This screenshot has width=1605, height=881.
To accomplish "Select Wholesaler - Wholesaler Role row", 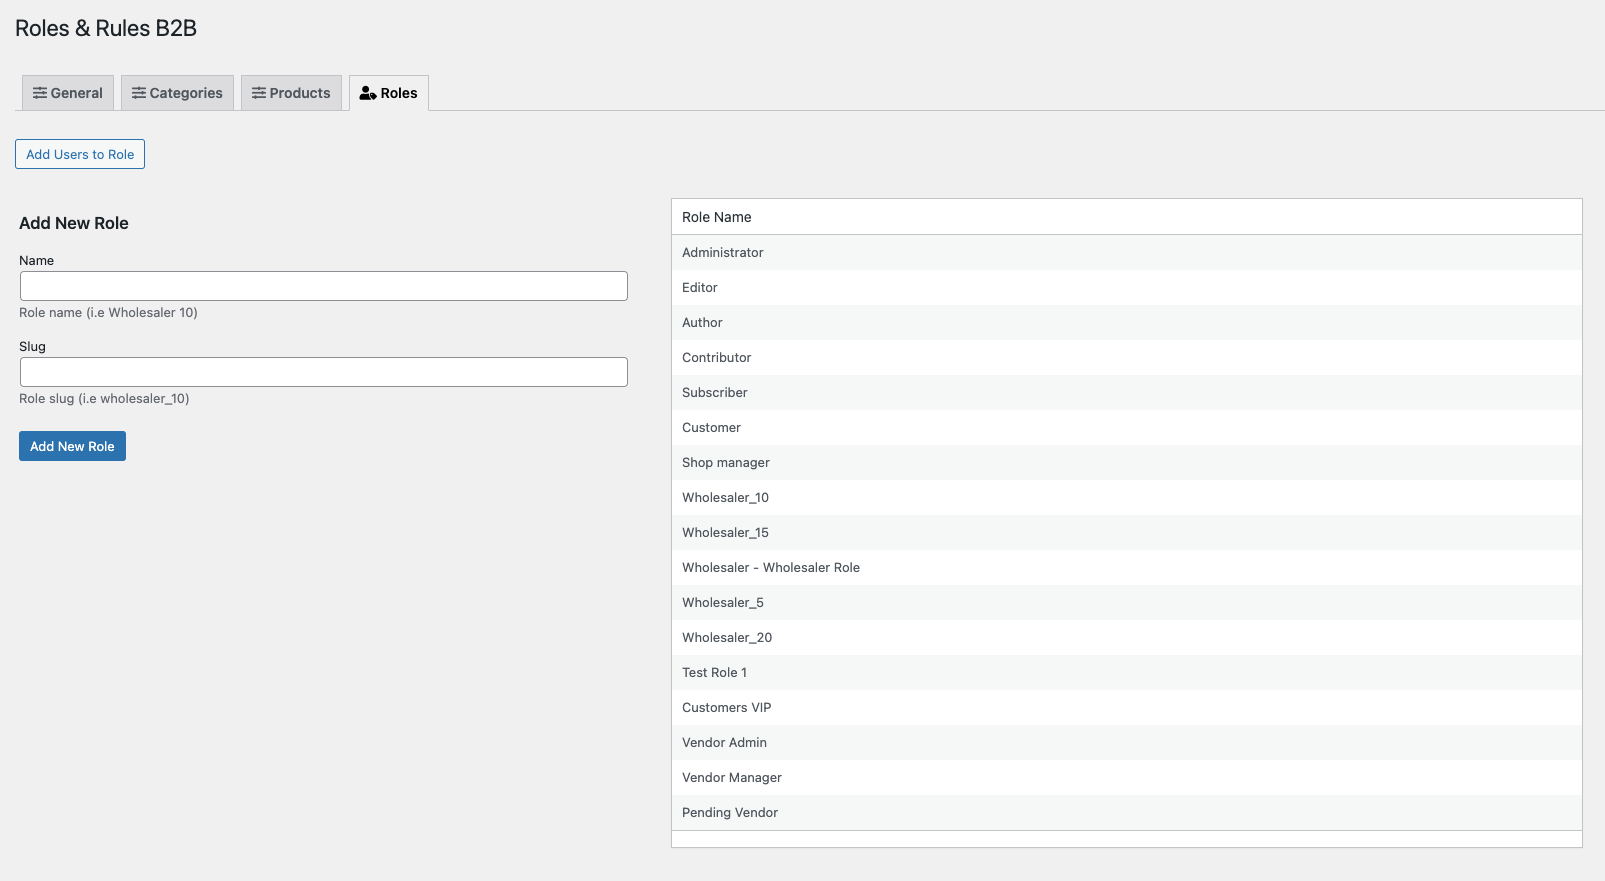I will point(1127,567).
